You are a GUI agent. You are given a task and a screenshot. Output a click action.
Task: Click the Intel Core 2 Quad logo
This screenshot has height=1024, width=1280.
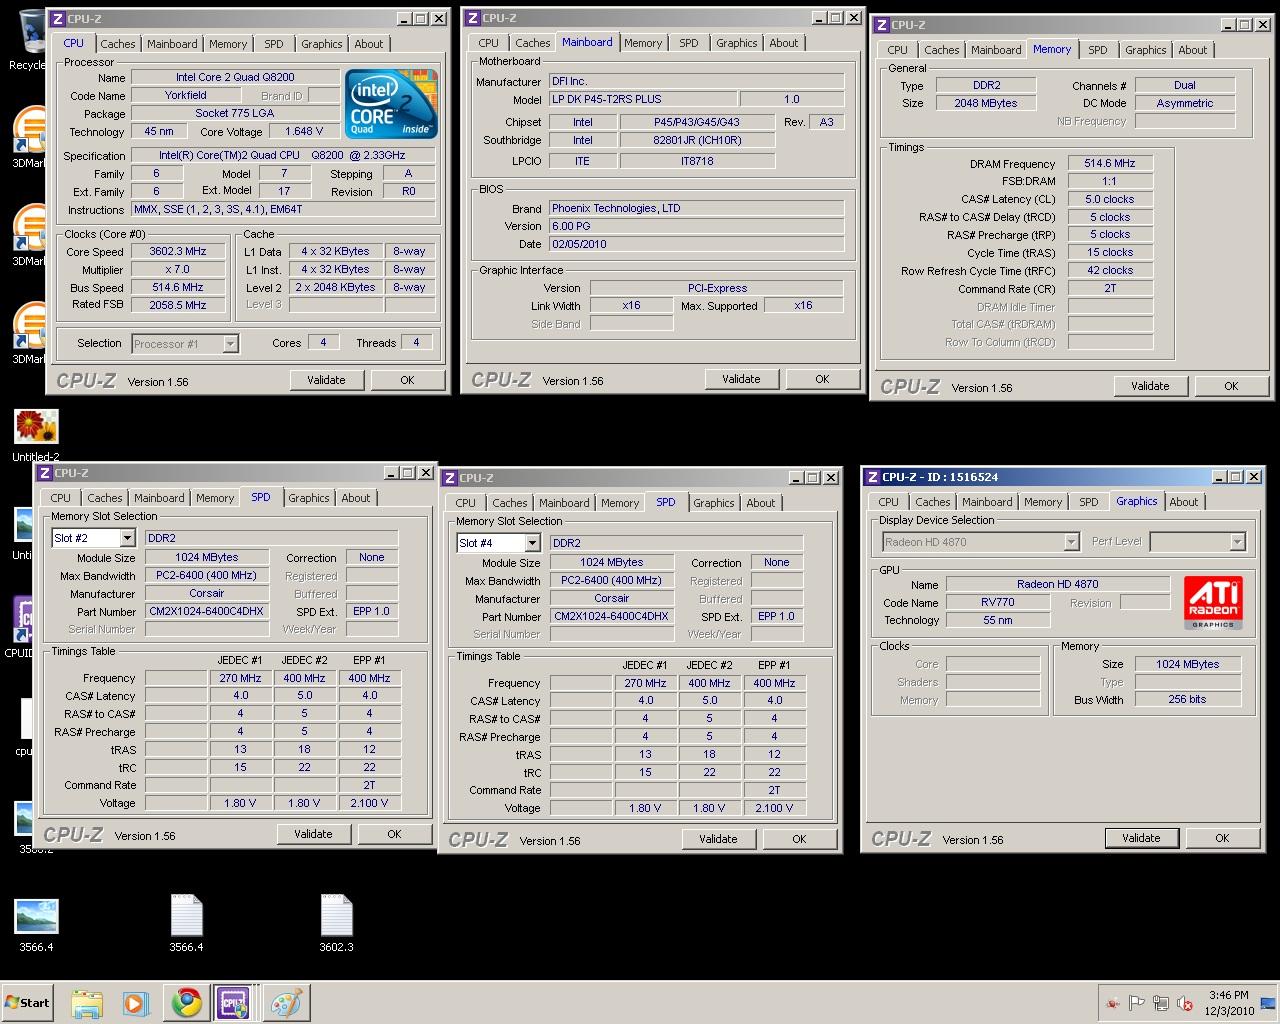(391, 105)
